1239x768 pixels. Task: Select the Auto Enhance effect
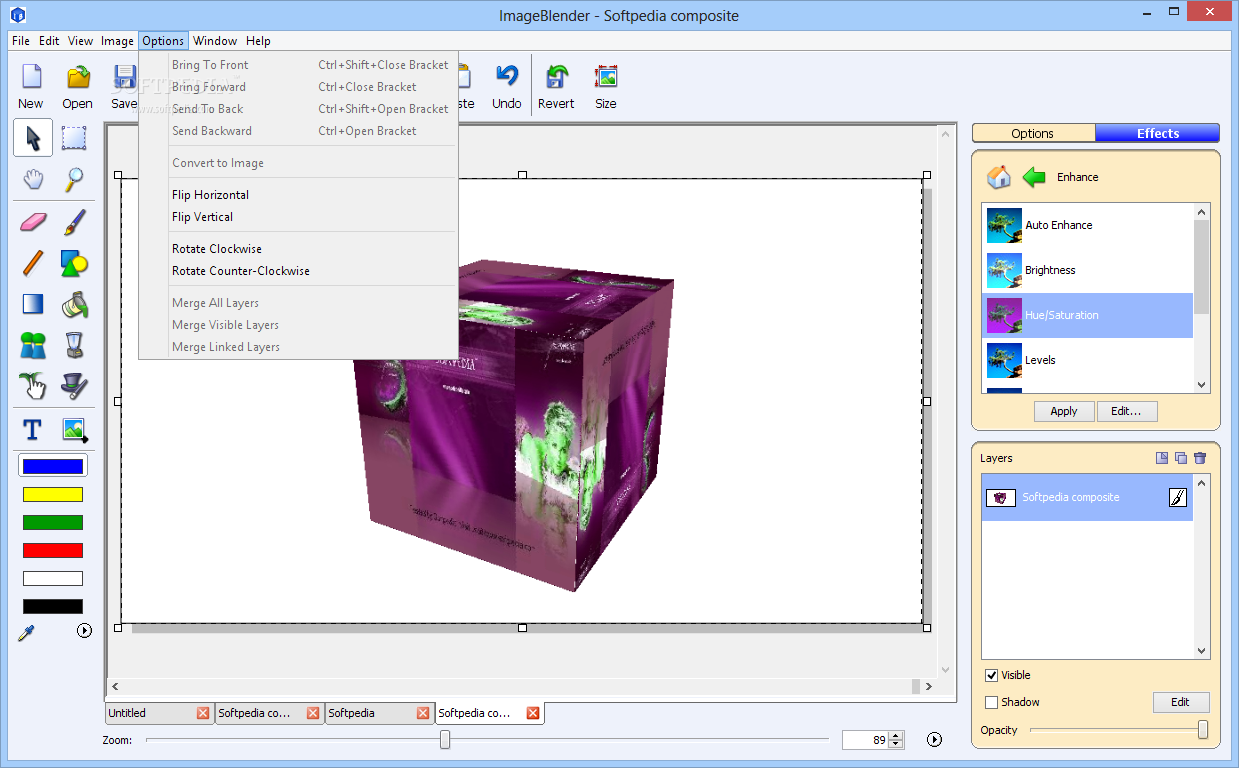point(1088,225)
